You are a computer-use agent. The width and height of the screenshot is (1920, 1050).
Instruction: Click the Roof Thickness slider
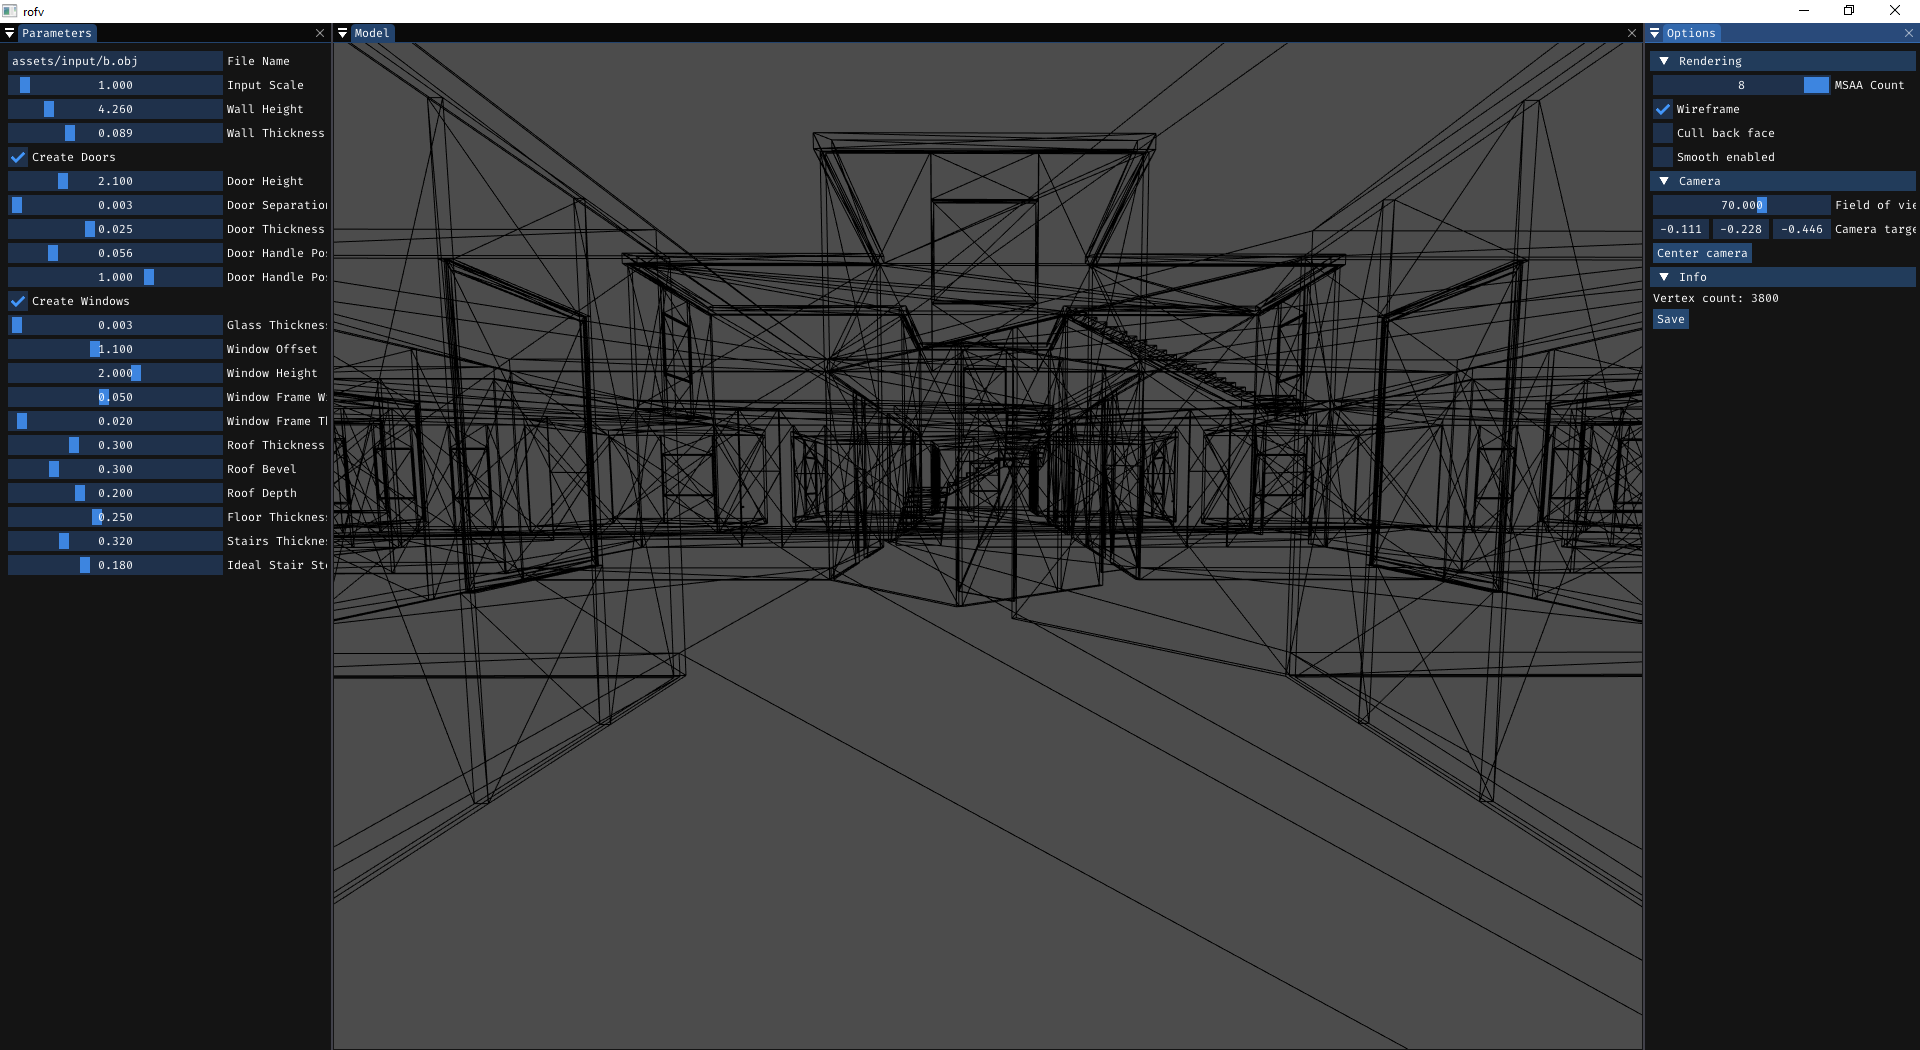(115, 445)
